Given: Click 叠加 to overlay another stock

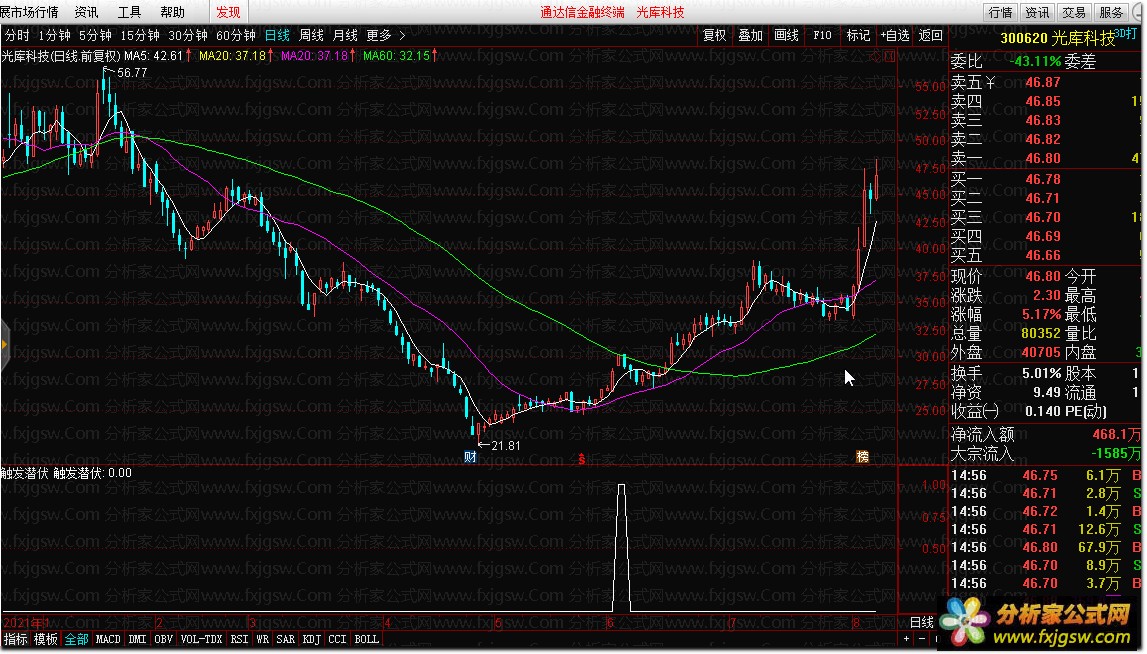Looking at the screenshot, I should pyautogui.click(x=751, y=35).
